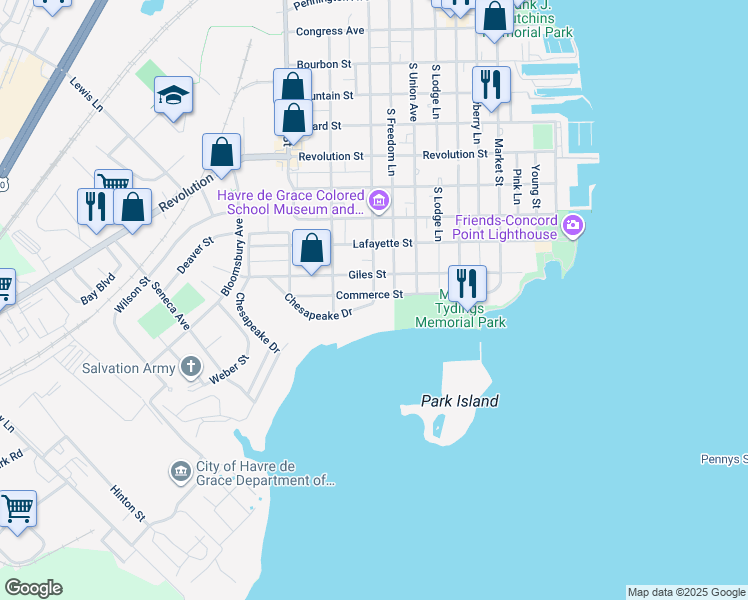The image size is (748, 600).
Task: Open the Havre de Grace Colored School Museum icon
Action: 378,202
